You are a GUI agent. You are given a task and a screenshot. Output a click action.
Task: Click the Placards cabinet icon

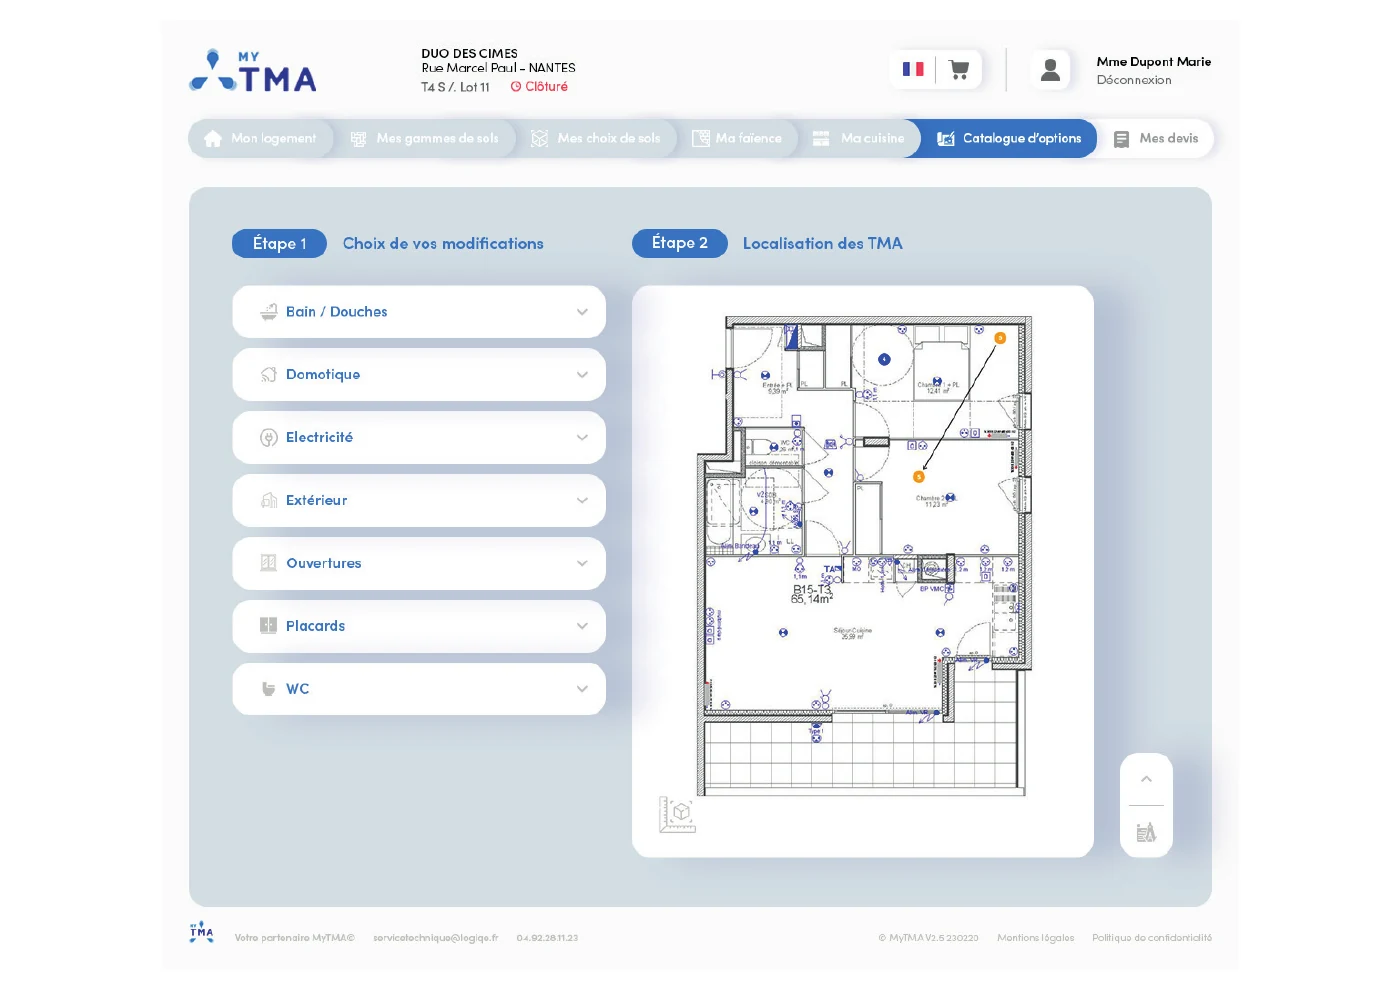pos(269,626)
